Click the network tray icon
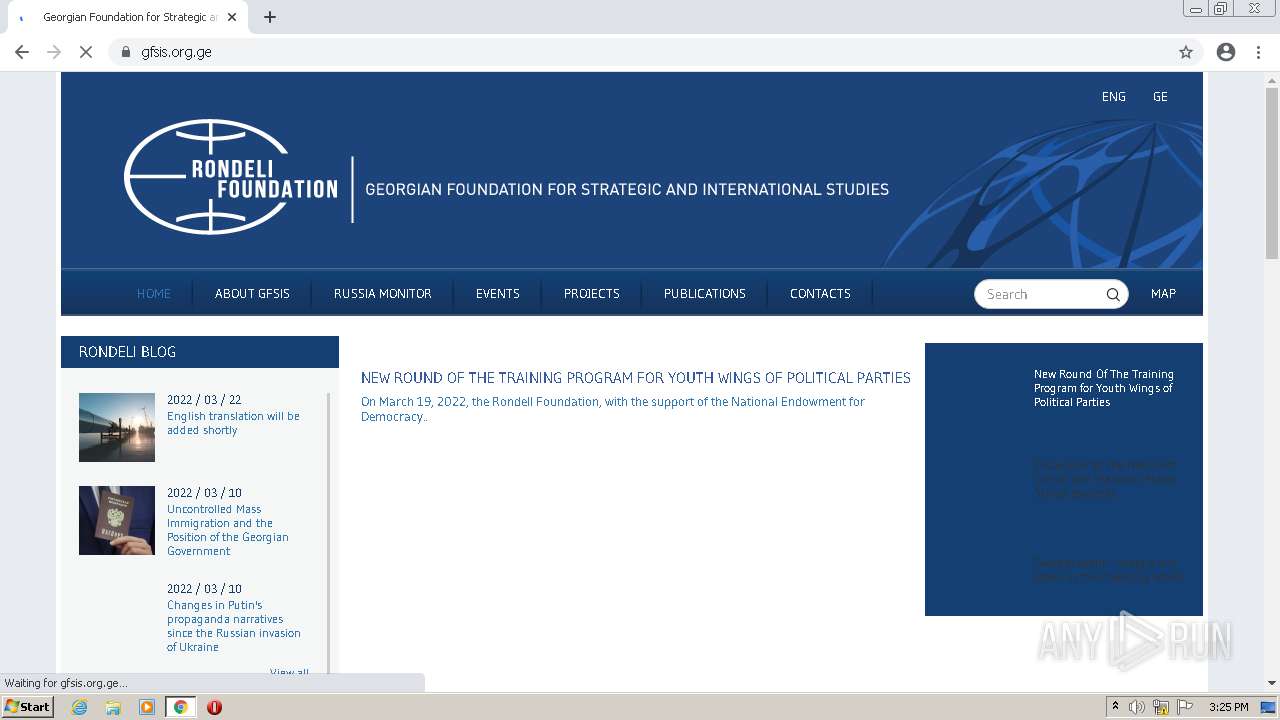This screenshot has height=720, width=1280. (x=1161, y=707)
